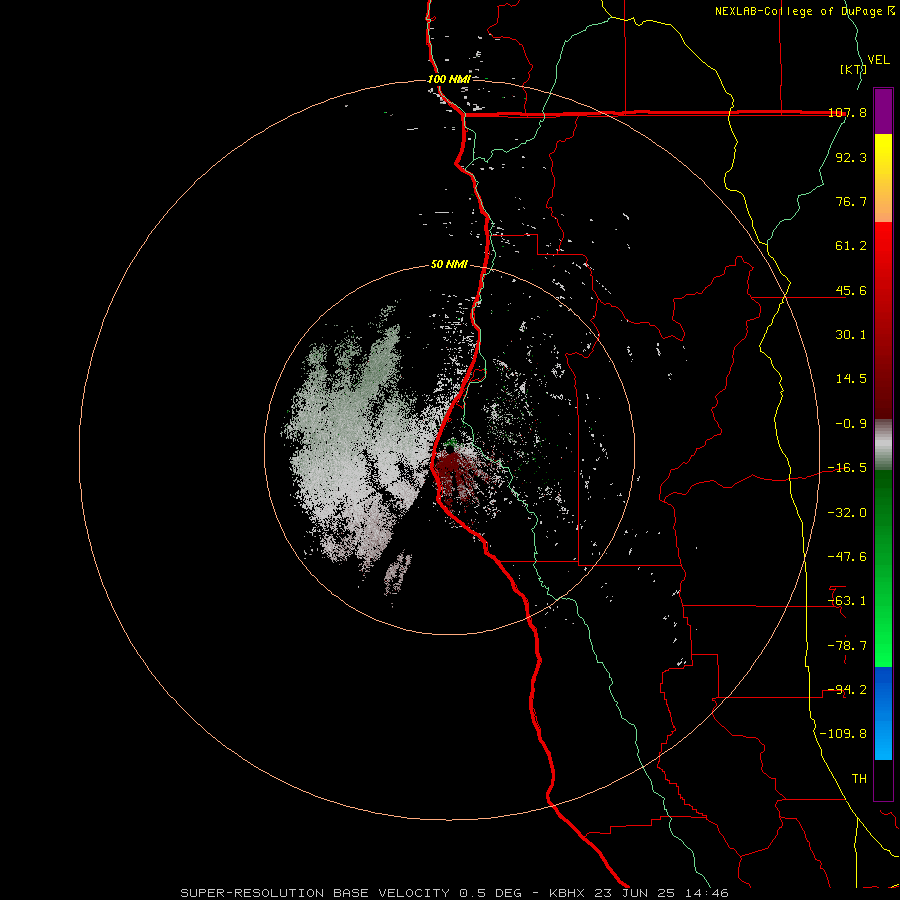
Task: Click the 50 NMI range ring label
Action: (x=449, y=265)
